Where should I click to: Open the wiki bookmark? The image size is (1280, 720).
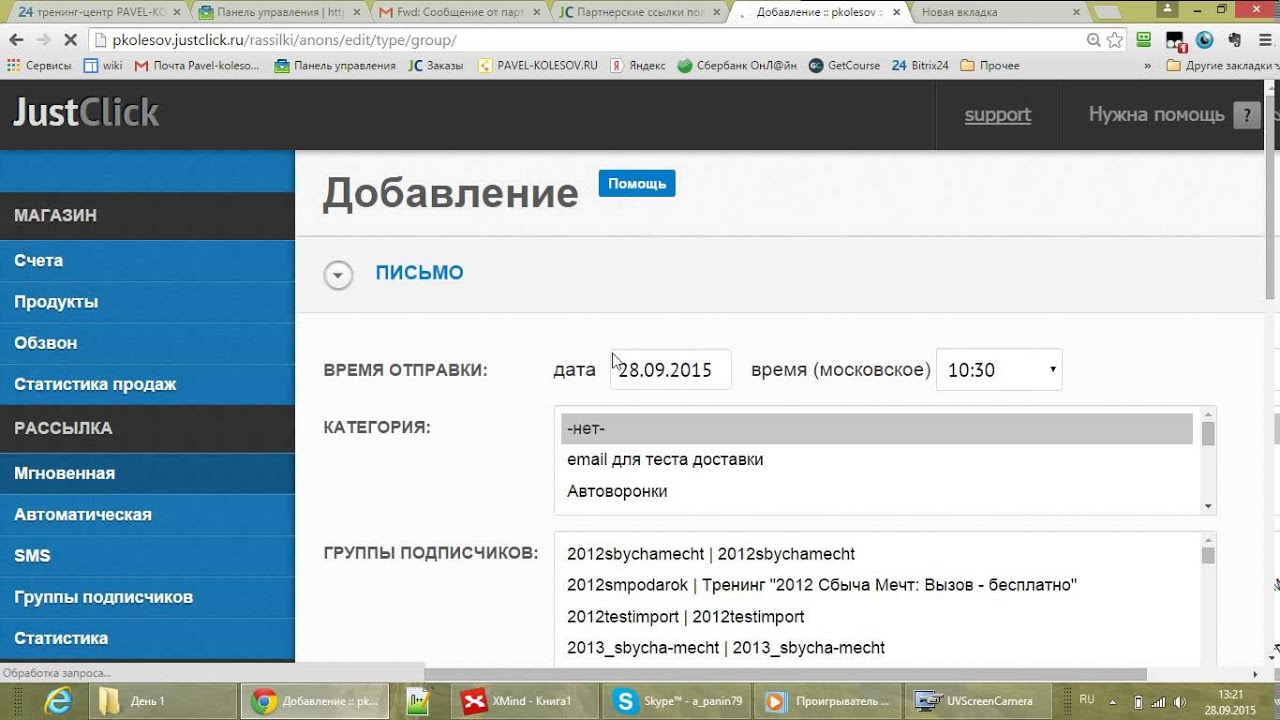(x=103, y=65)
